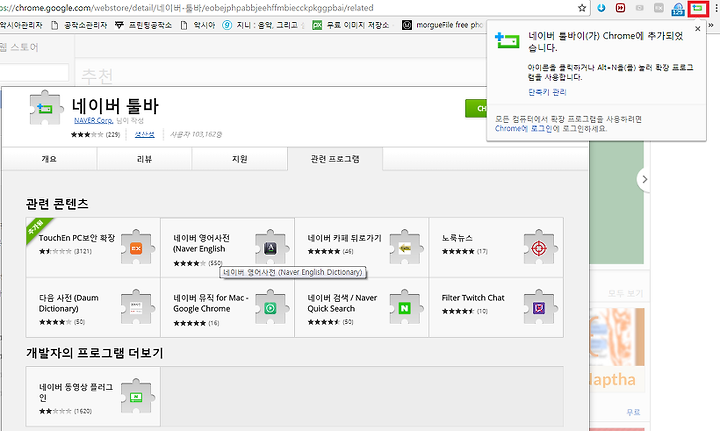This screenshot has width=720, height=431.
Task: Open the 공작소관리자 bookmark
Action: point(79,25)
